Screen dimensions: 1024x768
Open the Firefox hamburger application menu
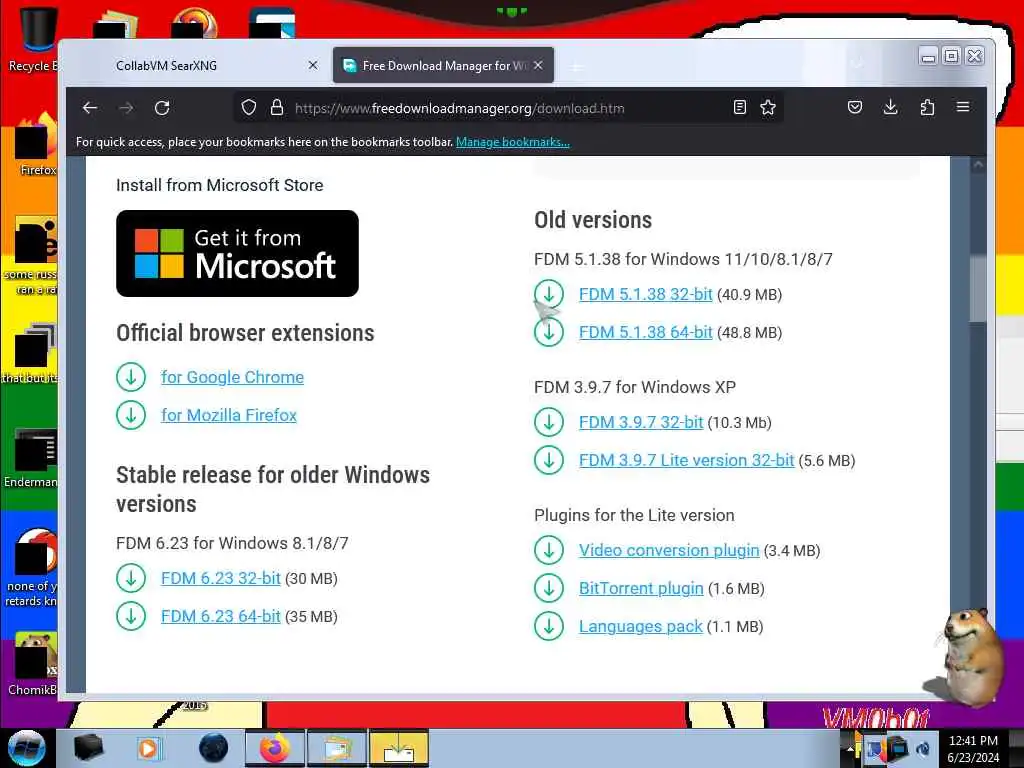963,107
